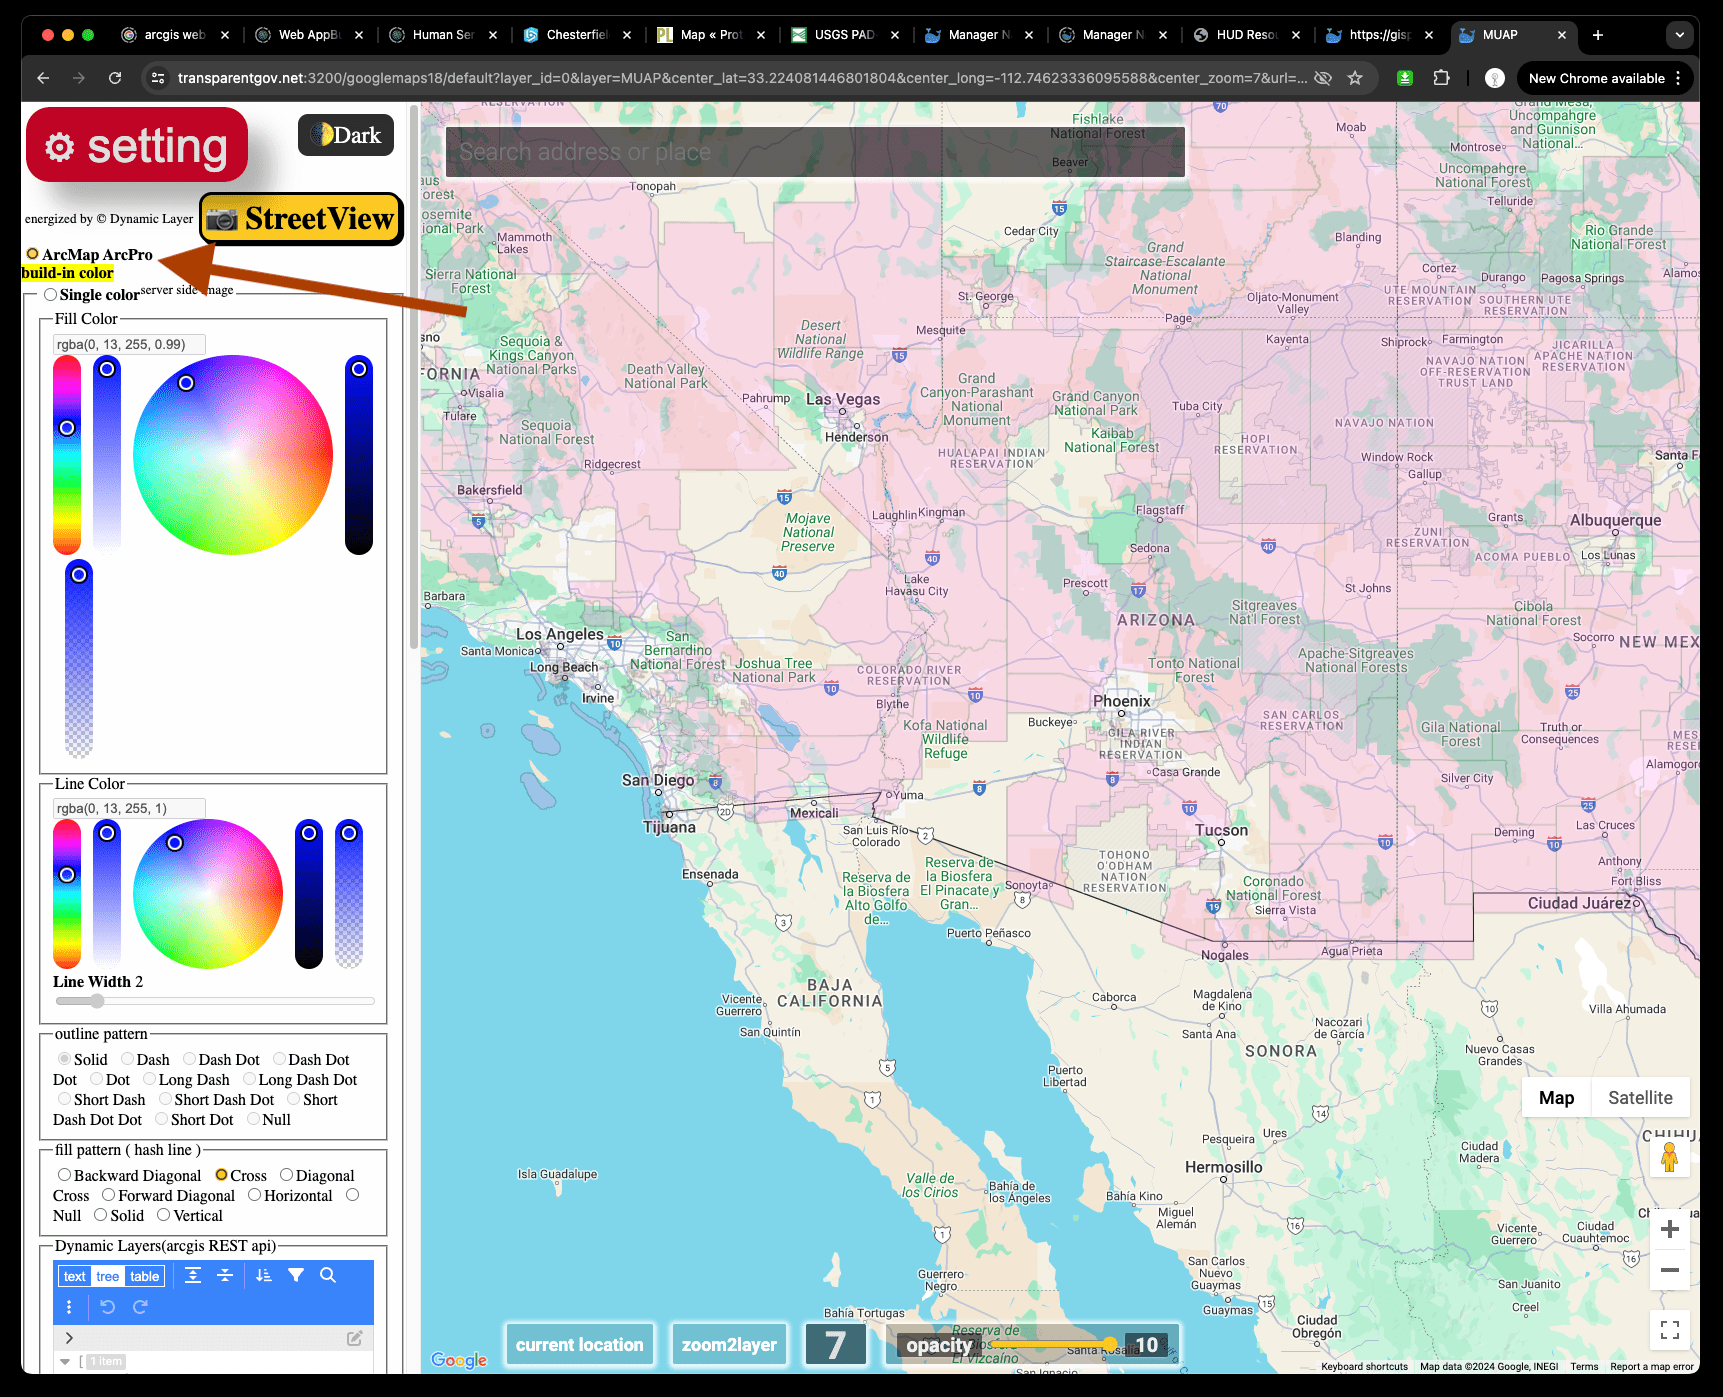Open the browser tab search dropdown
Screen dimensions: 1723x1397
click(1680, 35)
